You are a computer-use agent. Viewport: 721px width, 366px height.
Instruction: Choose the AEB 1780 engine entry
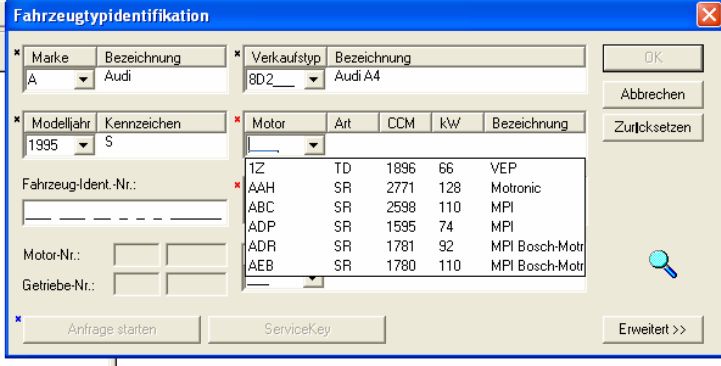pos(415,265)
